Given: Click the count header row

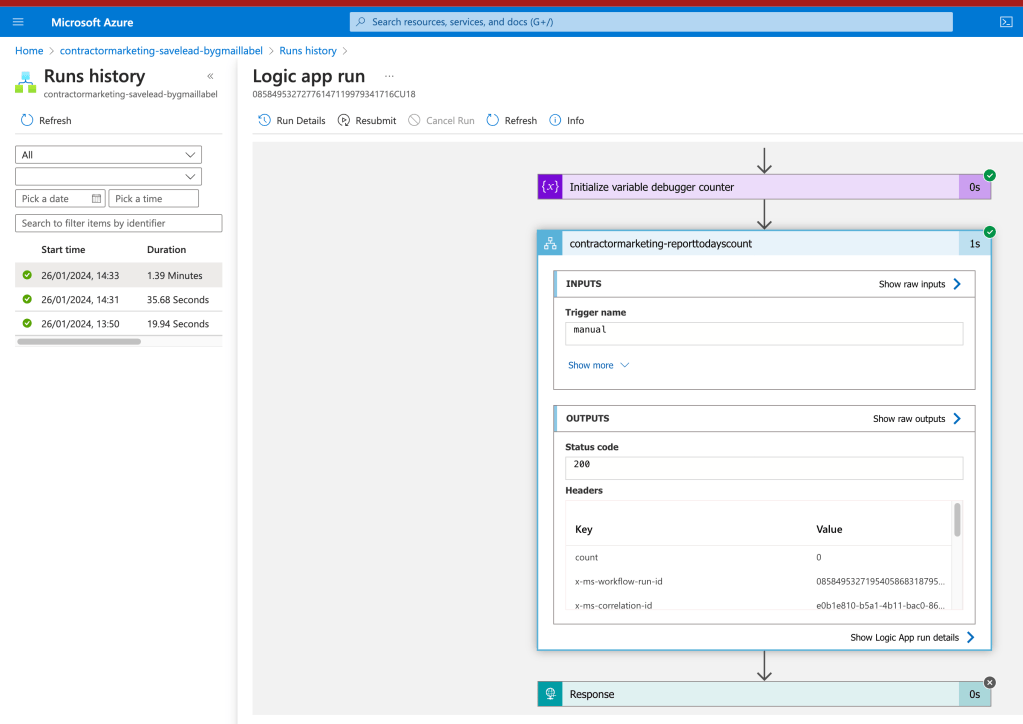Looking at the screenshot, I should (759, 557).
